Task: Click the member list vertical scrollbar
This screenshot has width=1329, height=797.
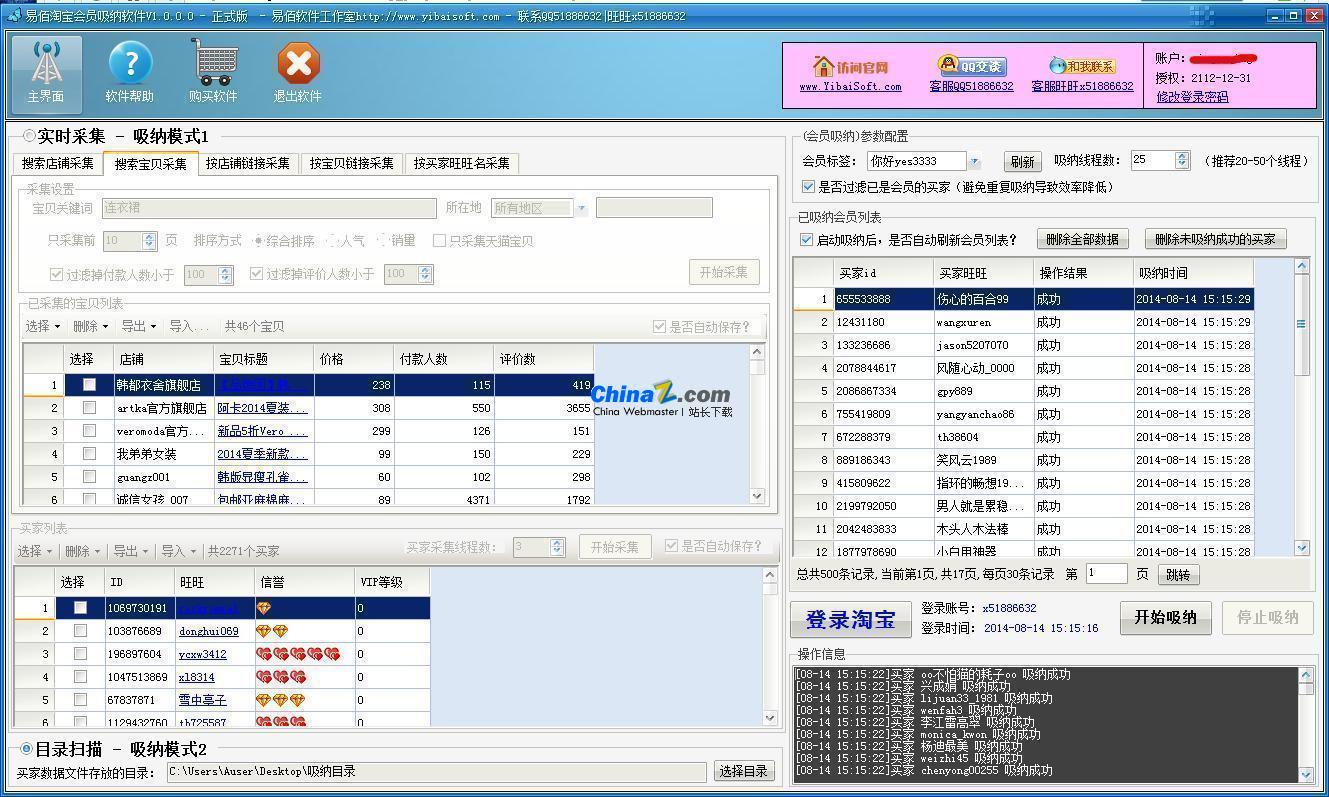Action: coord(1301,407)
